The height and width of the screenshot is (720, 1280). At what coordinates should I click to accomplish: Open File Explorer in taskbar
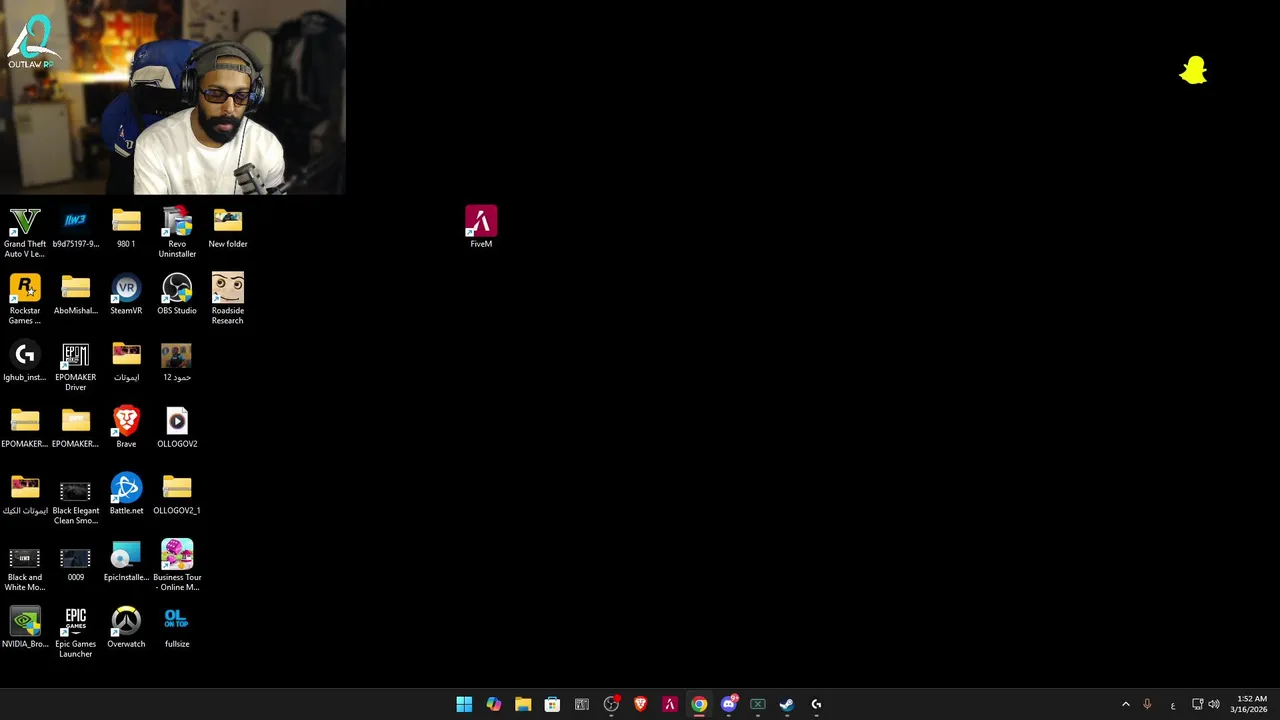523,704
